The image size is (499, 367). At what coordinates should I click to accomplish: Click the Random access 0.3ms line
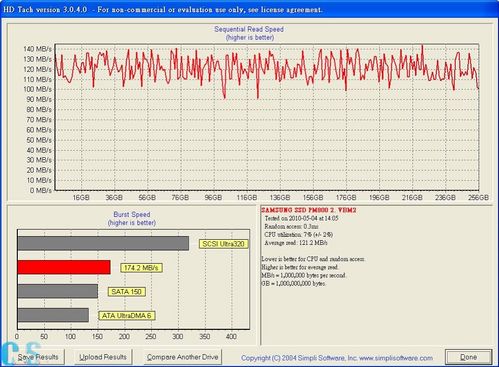click(291, 227)
